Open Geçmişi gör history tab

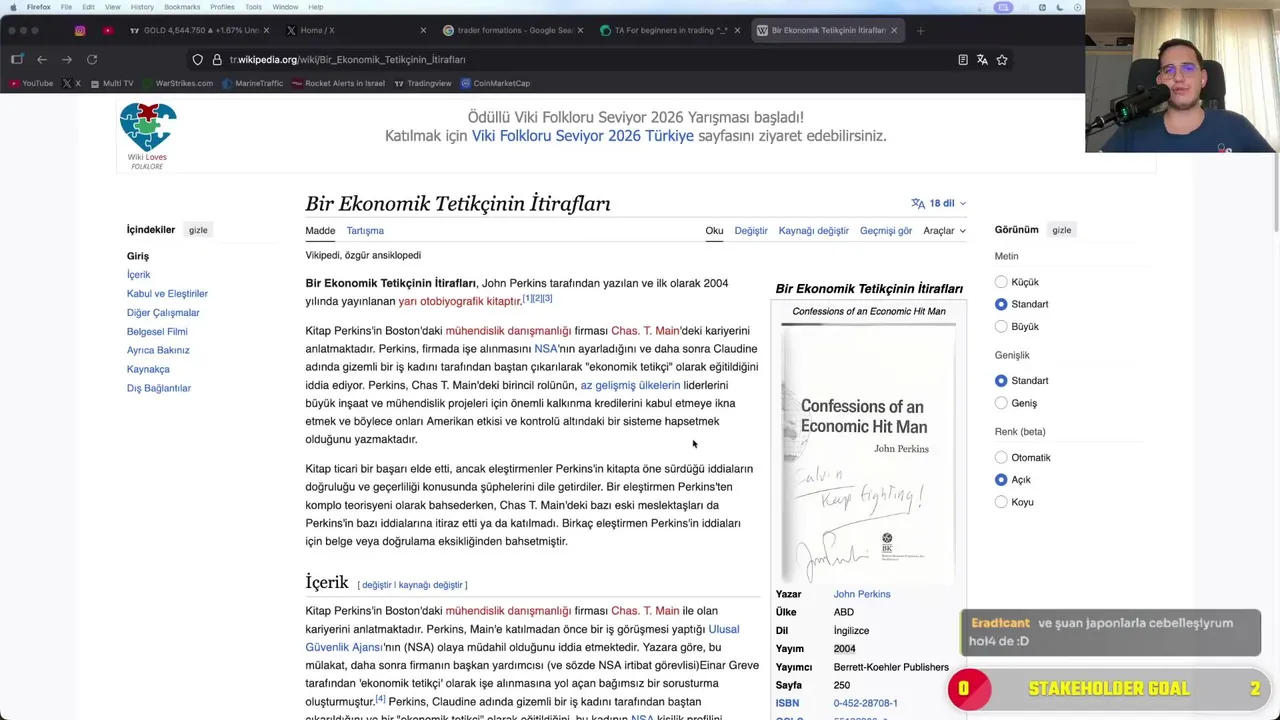click(886, 231)
